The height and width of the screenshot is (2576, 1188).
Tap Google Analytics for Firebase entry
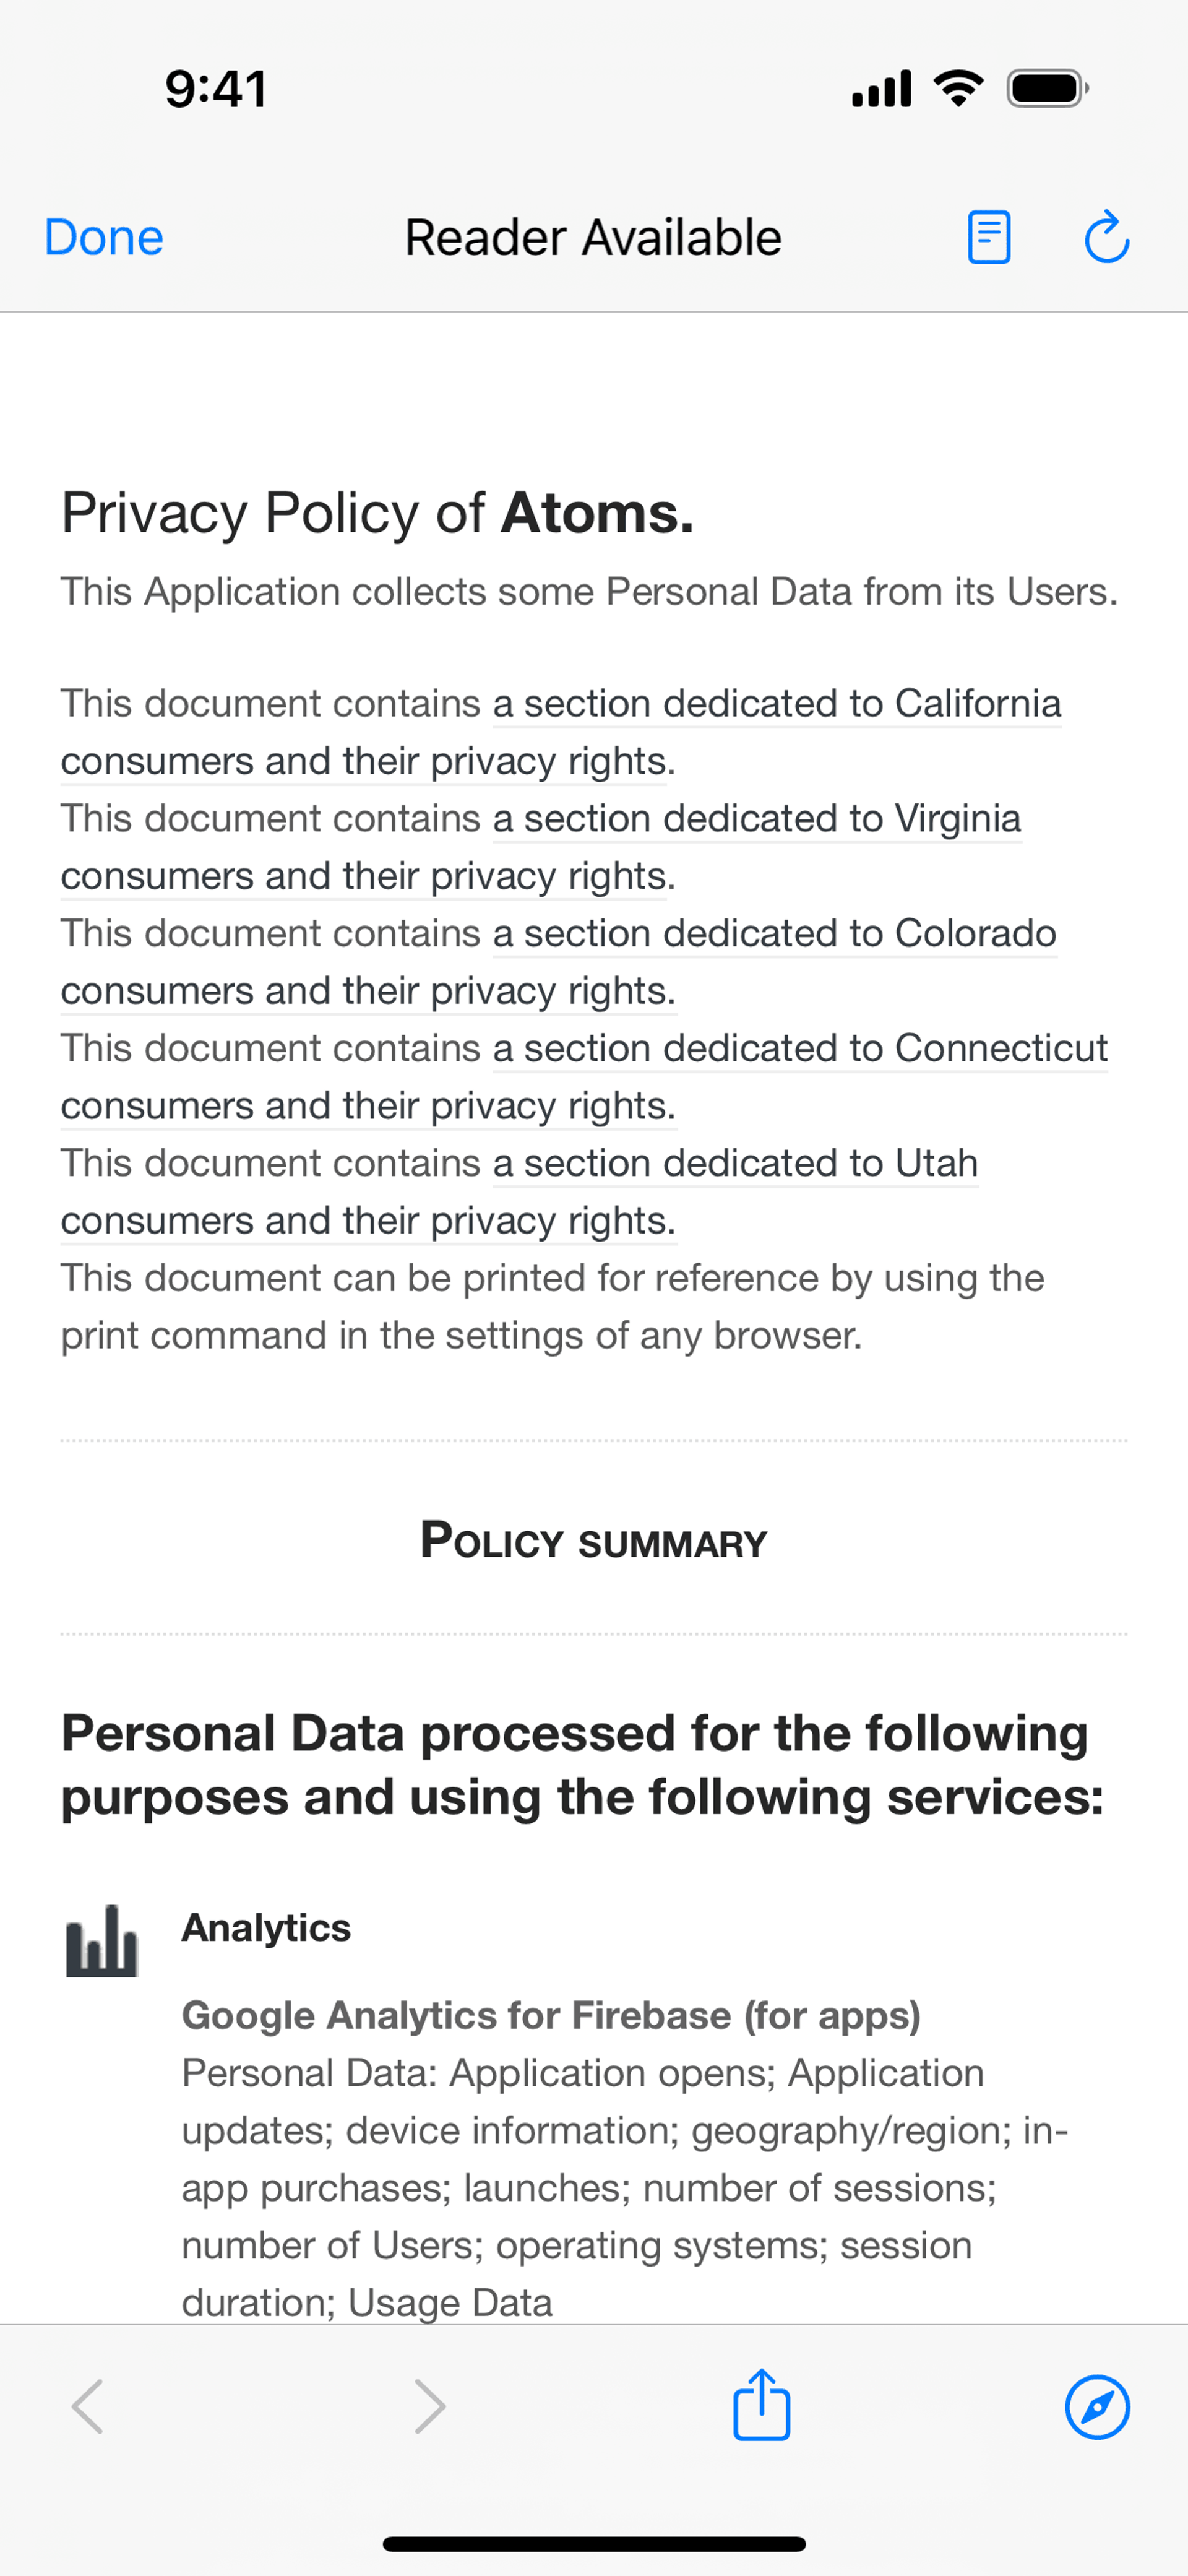click(551, 2015)
